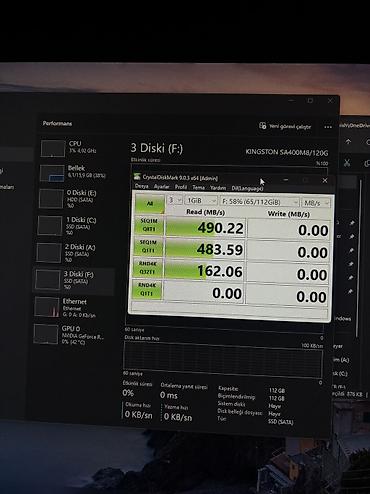Open the 1GiB test size dropdown
370x494 pixels.
[201, 201]
